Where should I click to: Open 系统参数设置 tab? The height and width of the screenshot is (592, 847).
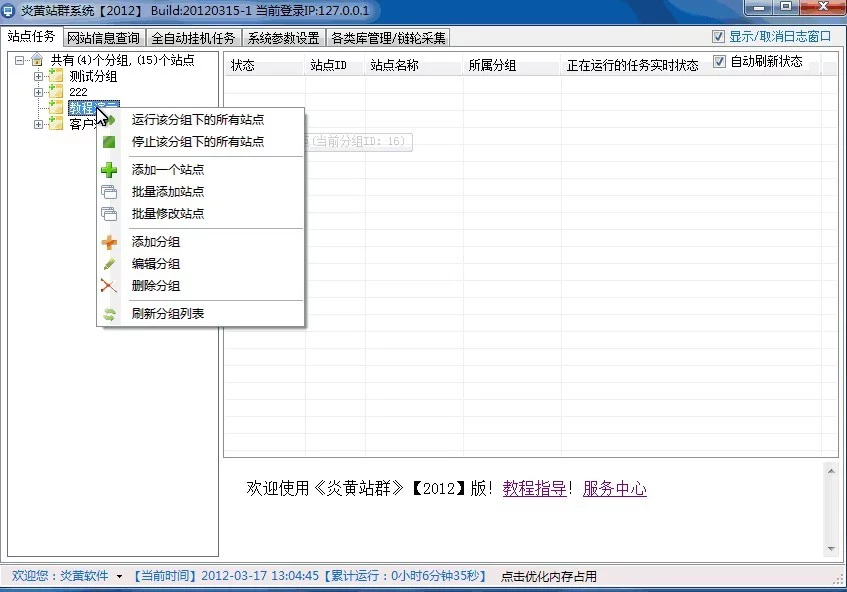284,38
